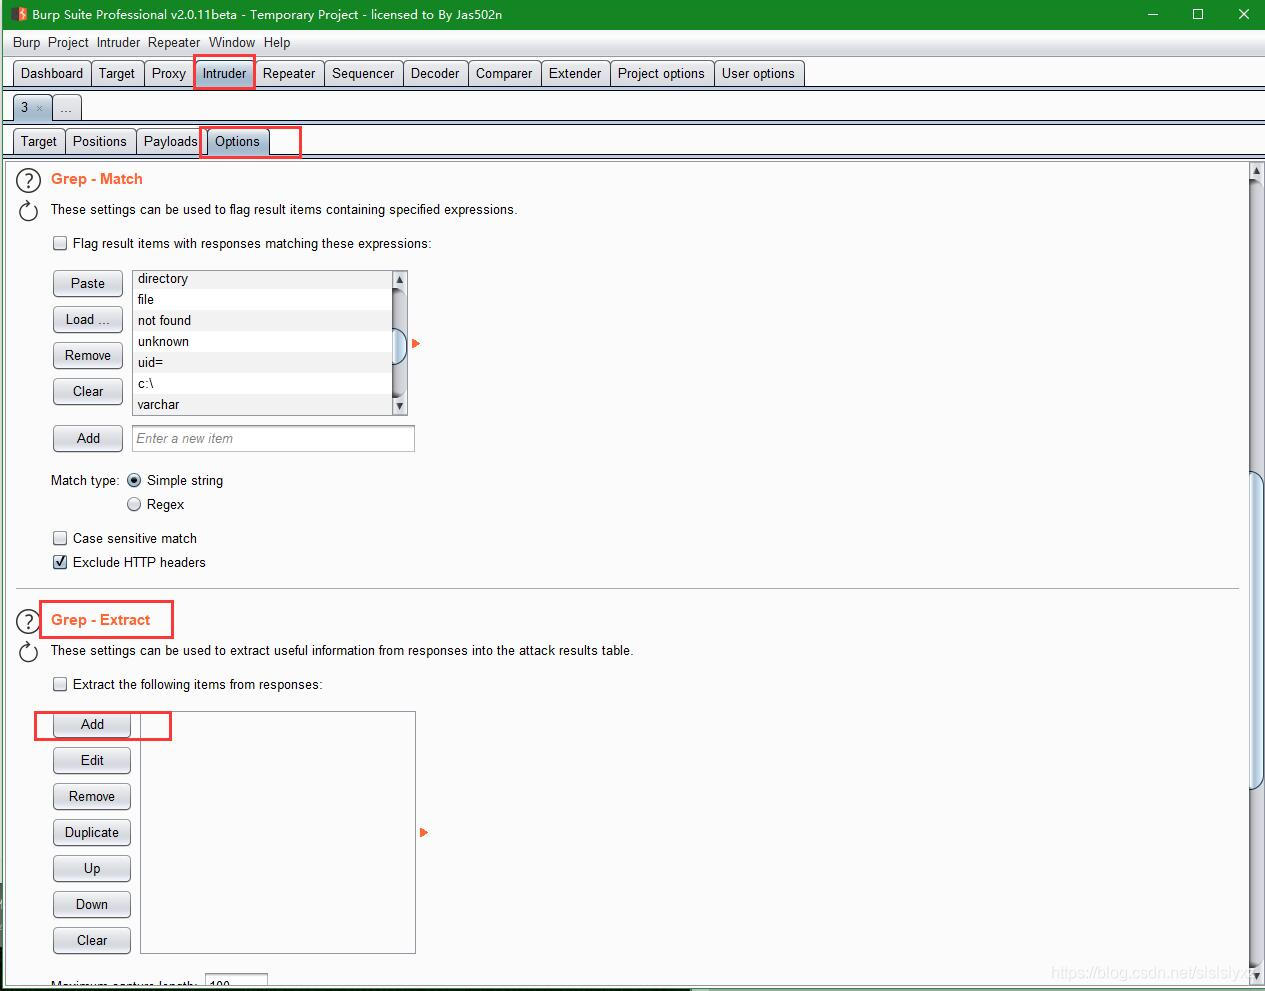Restore defaults for Grep - Extract section
The height and width of the screenshot is (991, 1265).
tap(28, 652)
